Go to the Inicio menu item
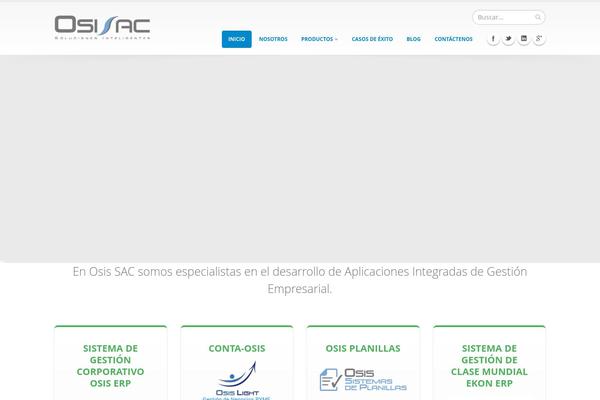The height and width of the screenshot is (400, 600). pyautogui.click(x=236, y=39)
